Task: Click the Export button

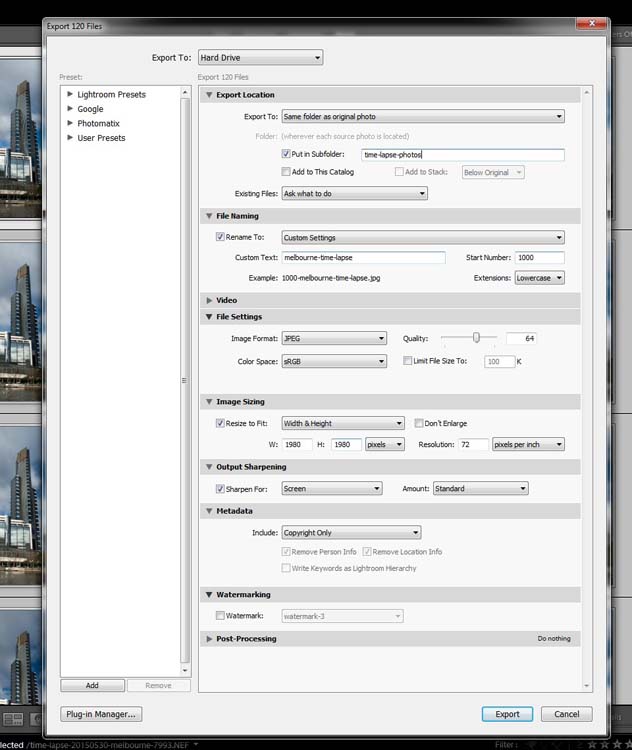Action: tap(507, 714)
